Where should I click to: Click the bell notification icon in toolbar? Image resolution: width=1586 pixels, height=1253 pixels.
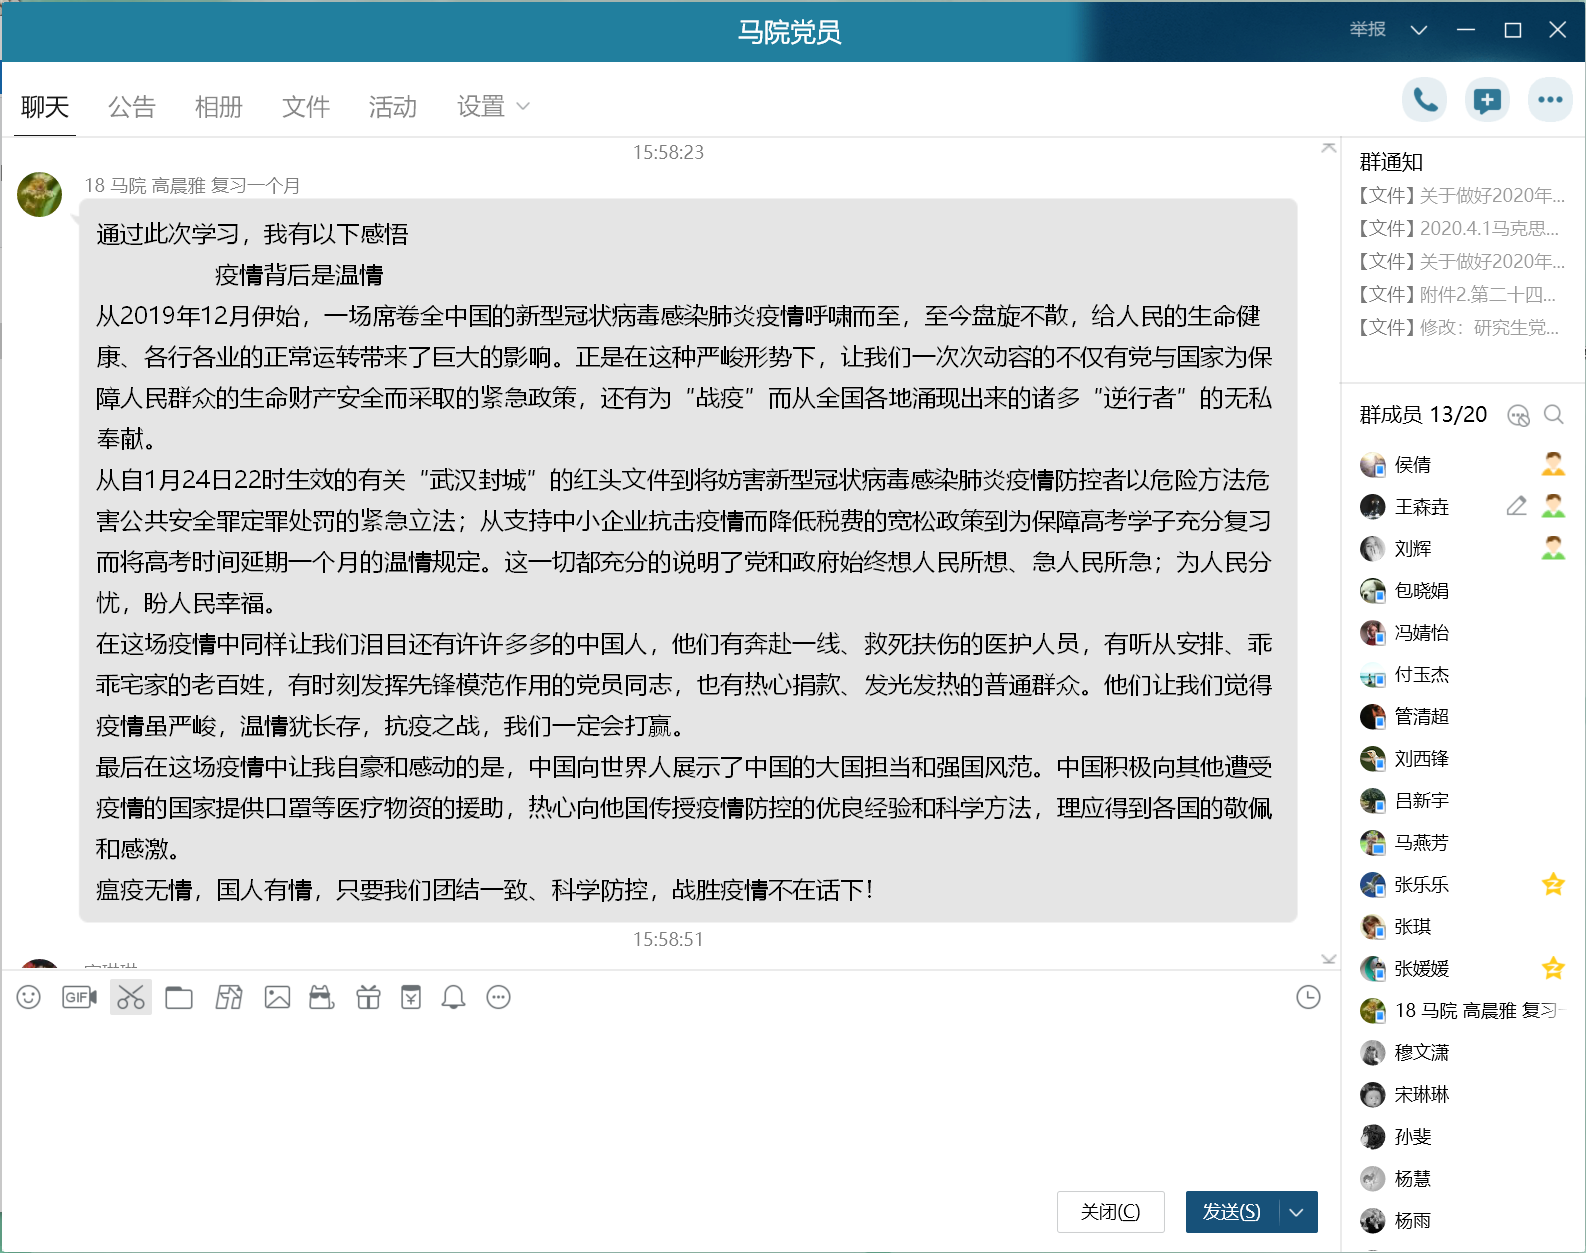[x=454, y=997]
